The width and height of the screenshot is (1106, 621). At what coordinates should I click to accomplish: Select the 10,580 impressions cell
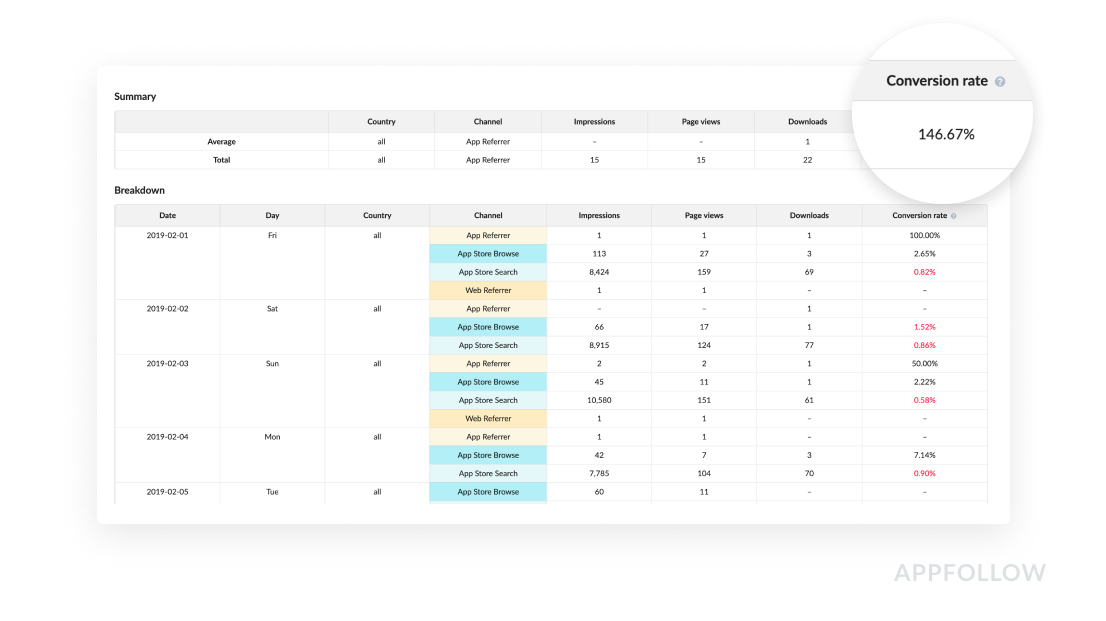[x=598, y=400]
